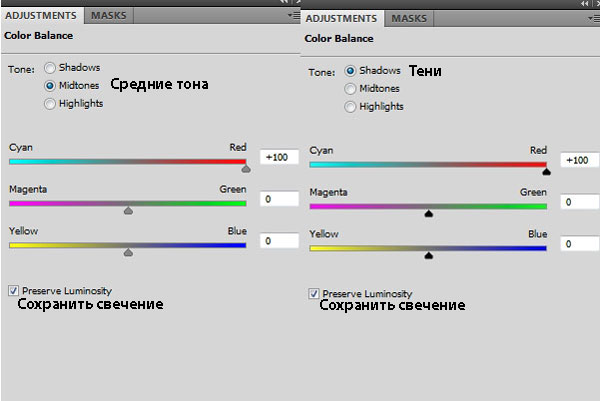Click the Color Balance title in left panel

[x=38, y=36]
